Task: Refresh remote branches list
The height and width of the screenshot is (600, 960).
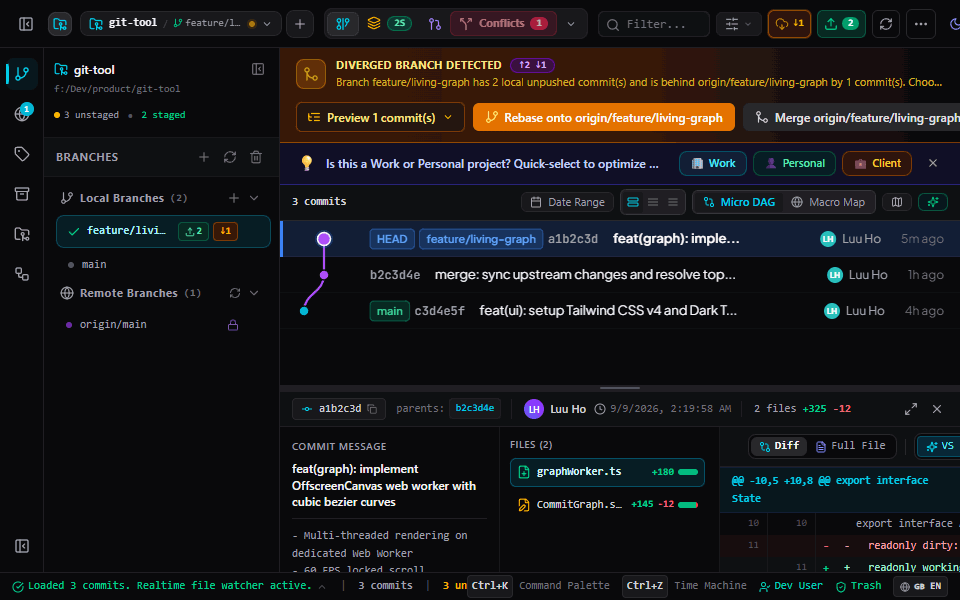Action: (x=235, y=293)
